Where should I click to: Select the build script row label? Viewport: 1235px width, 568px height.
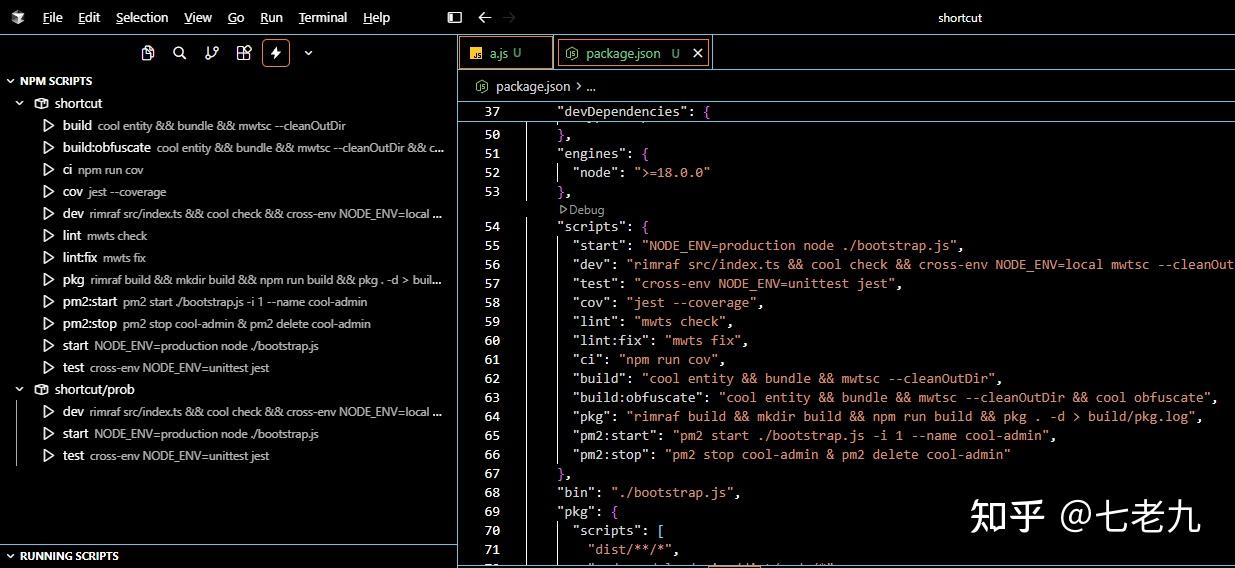click(77, 126)
